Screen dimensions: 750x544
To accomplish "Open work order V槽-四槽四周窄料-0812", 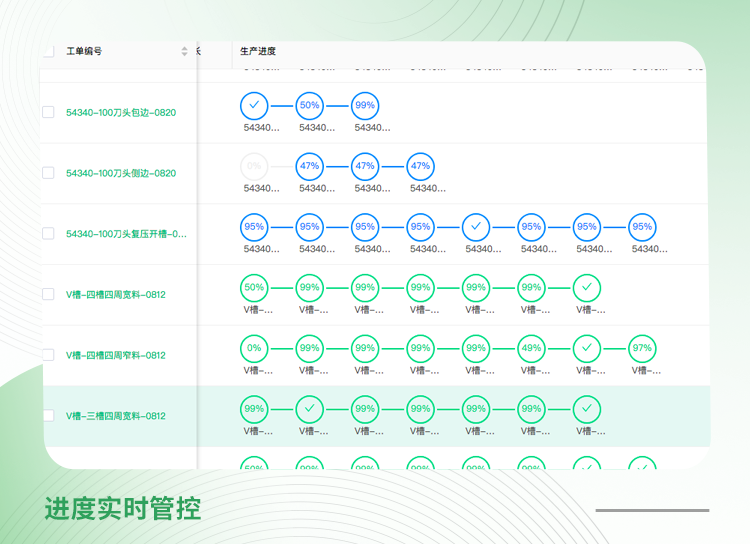I will click(116, 355).
